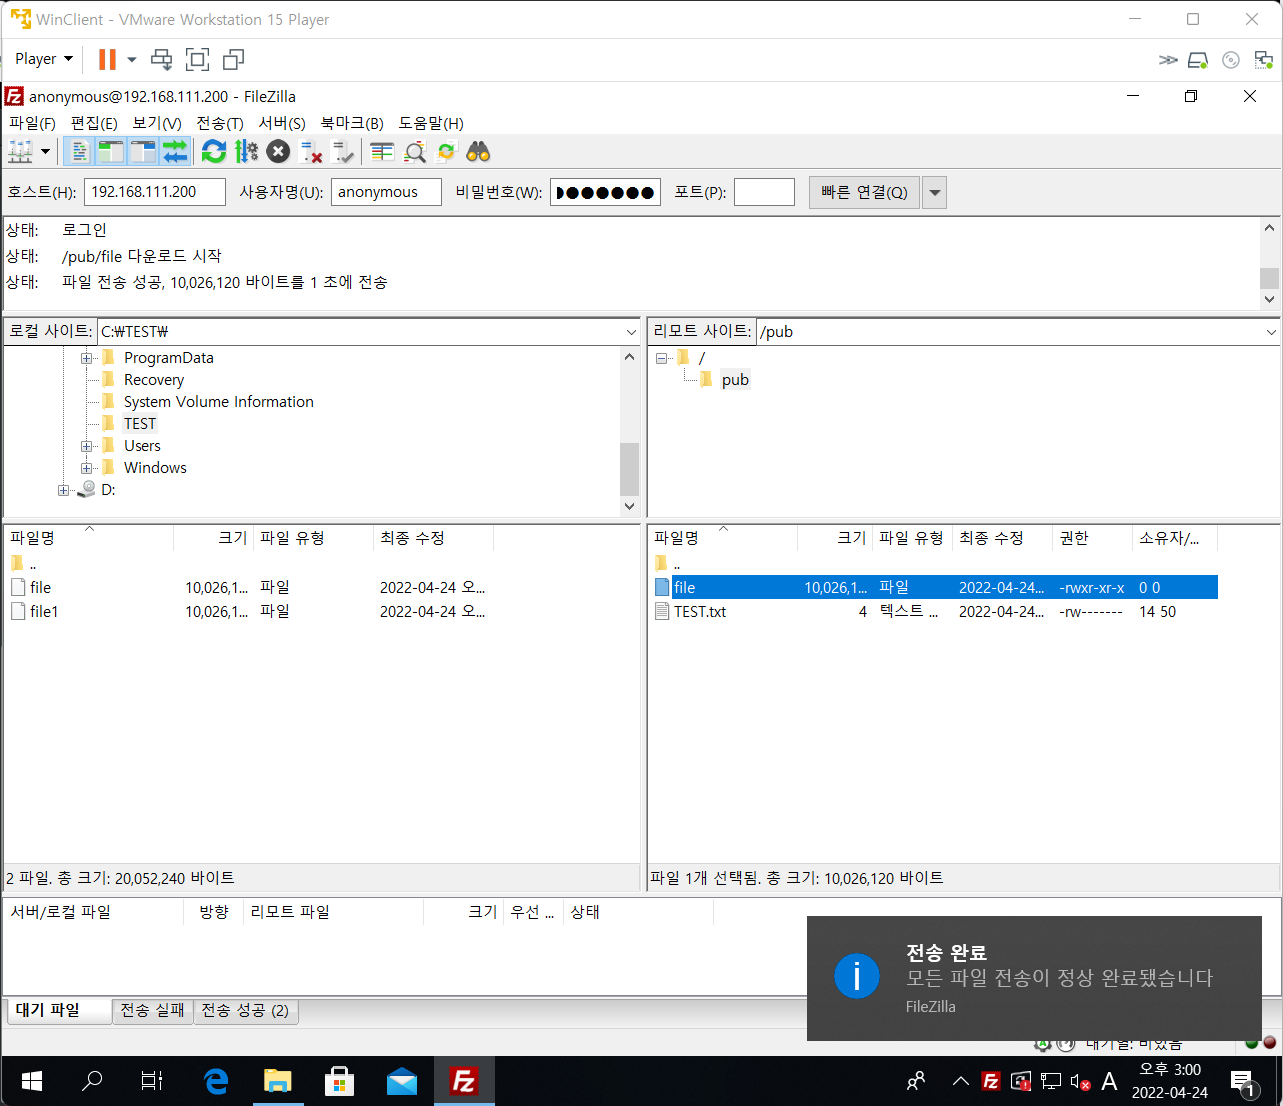Viewport: 1283px width, 1106px height.
Task: Select local file named file1
Action: [x=44, y=612]
